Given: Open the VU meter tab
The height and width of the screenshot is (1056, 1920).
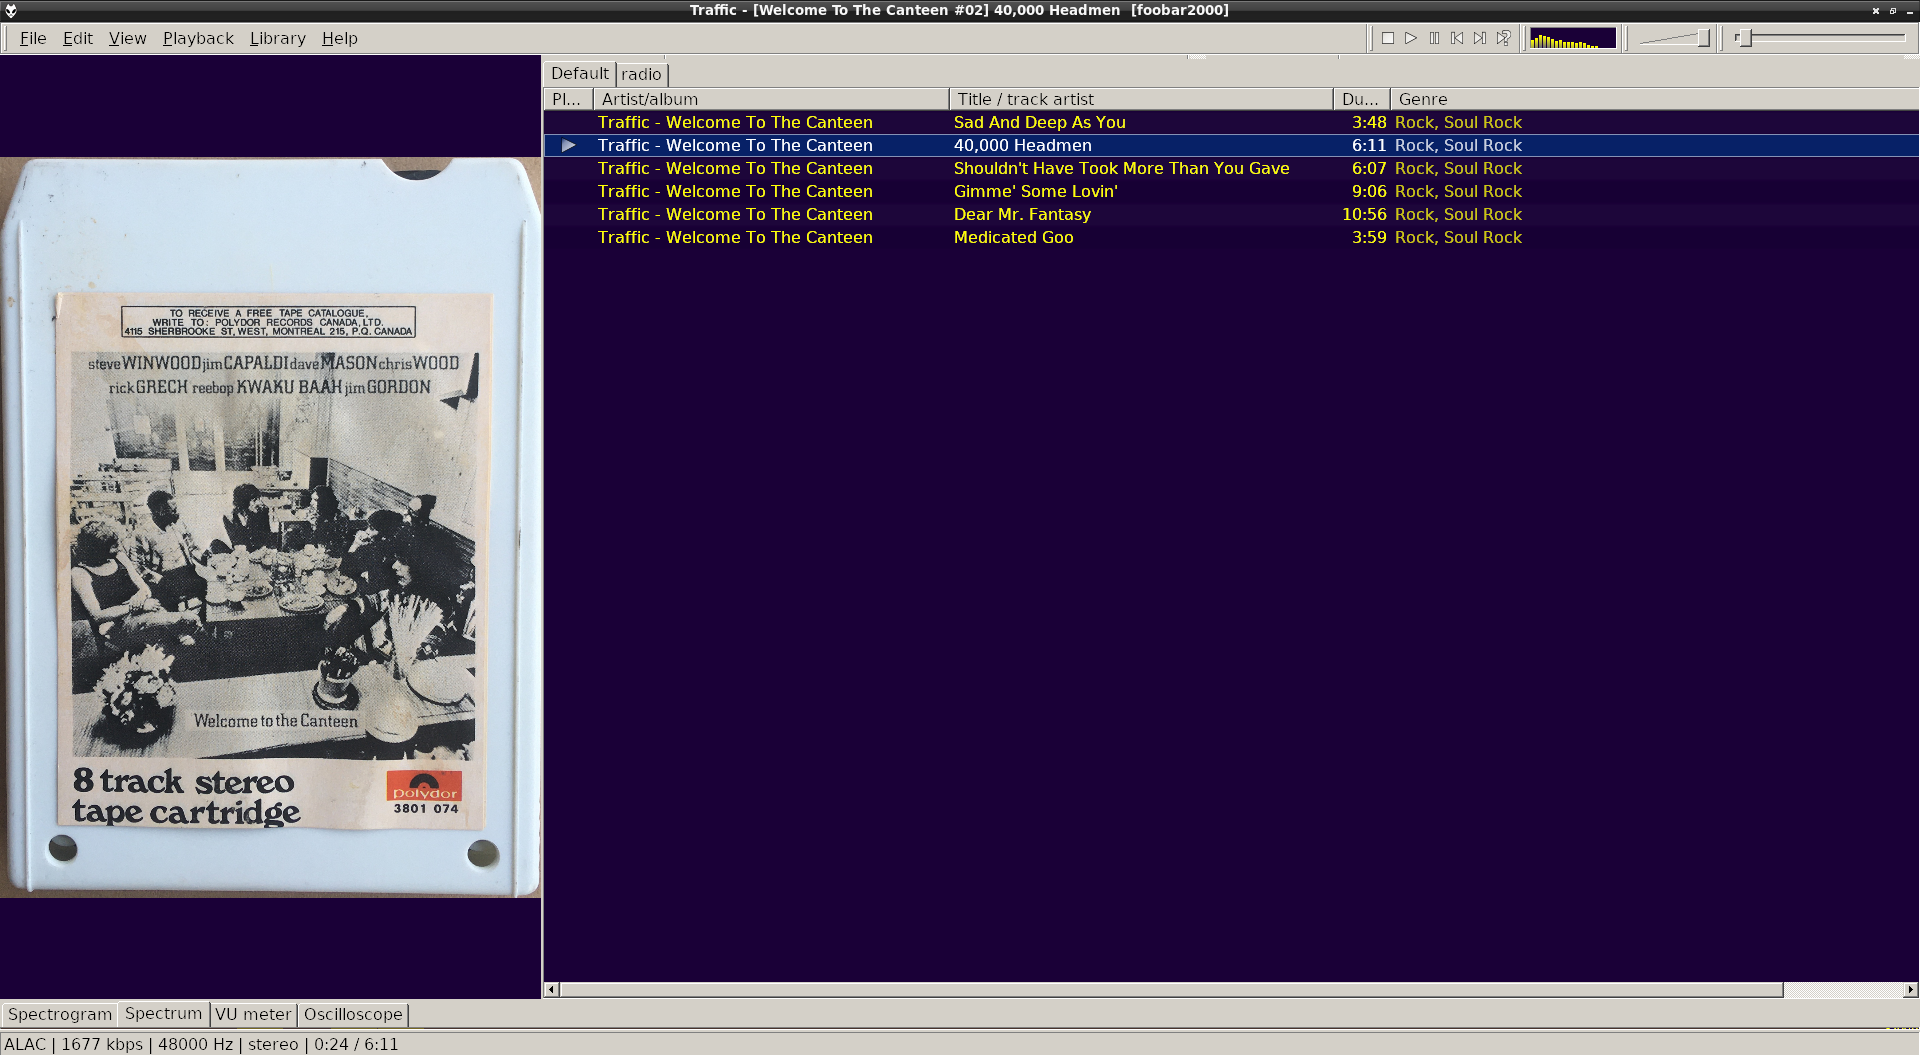Looking at the screenshot, I should point(253,1014).
